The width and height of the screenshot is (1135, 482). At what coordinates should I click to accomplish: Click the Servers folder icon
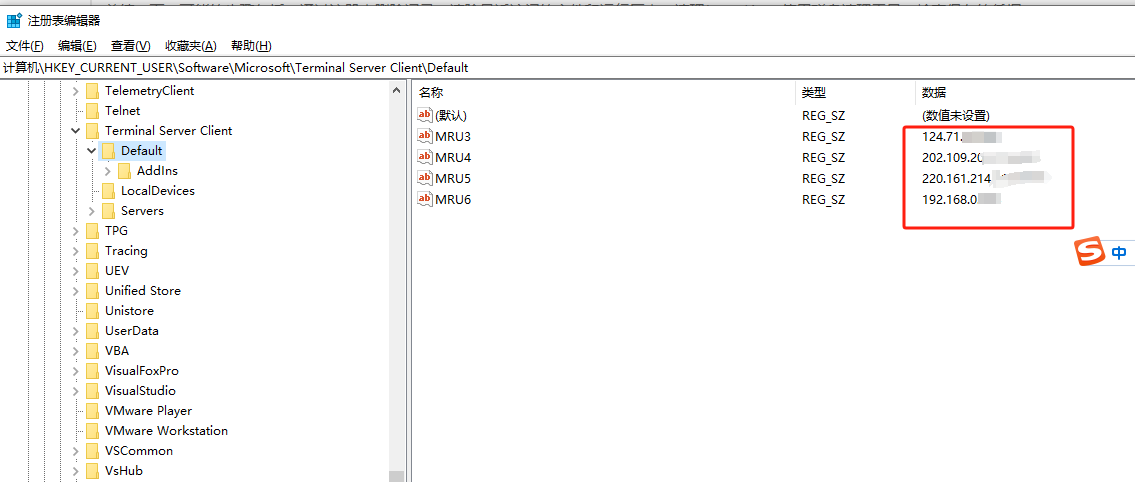[x=108, y=211]
